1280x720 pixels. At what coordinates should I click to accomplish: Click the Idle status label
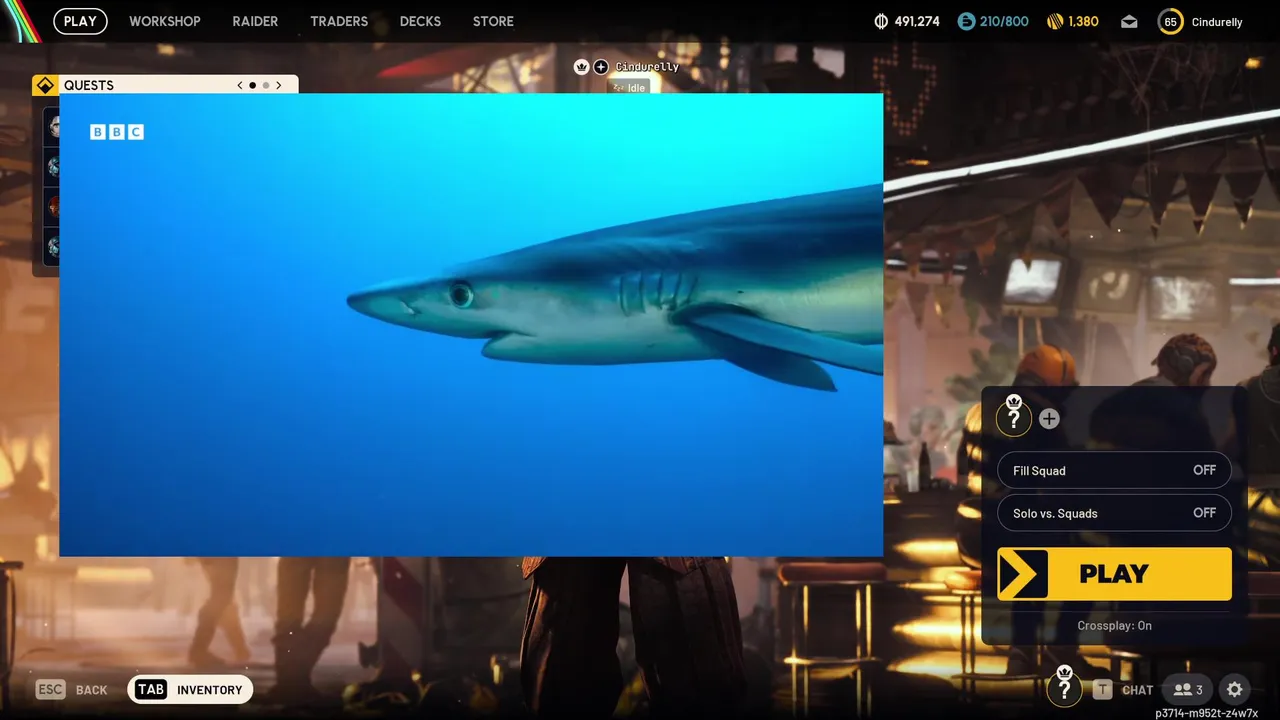[630, 87]
